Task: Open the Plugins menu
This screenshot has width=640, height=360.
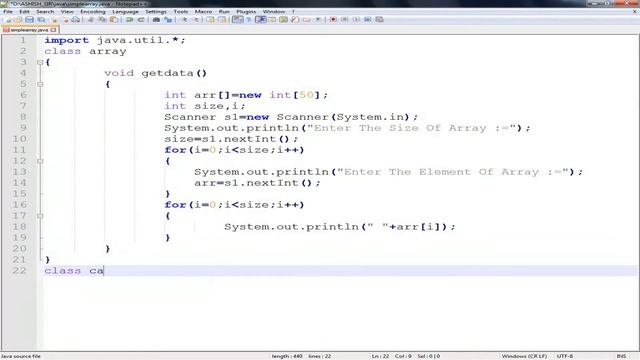Action: [246, 11]
